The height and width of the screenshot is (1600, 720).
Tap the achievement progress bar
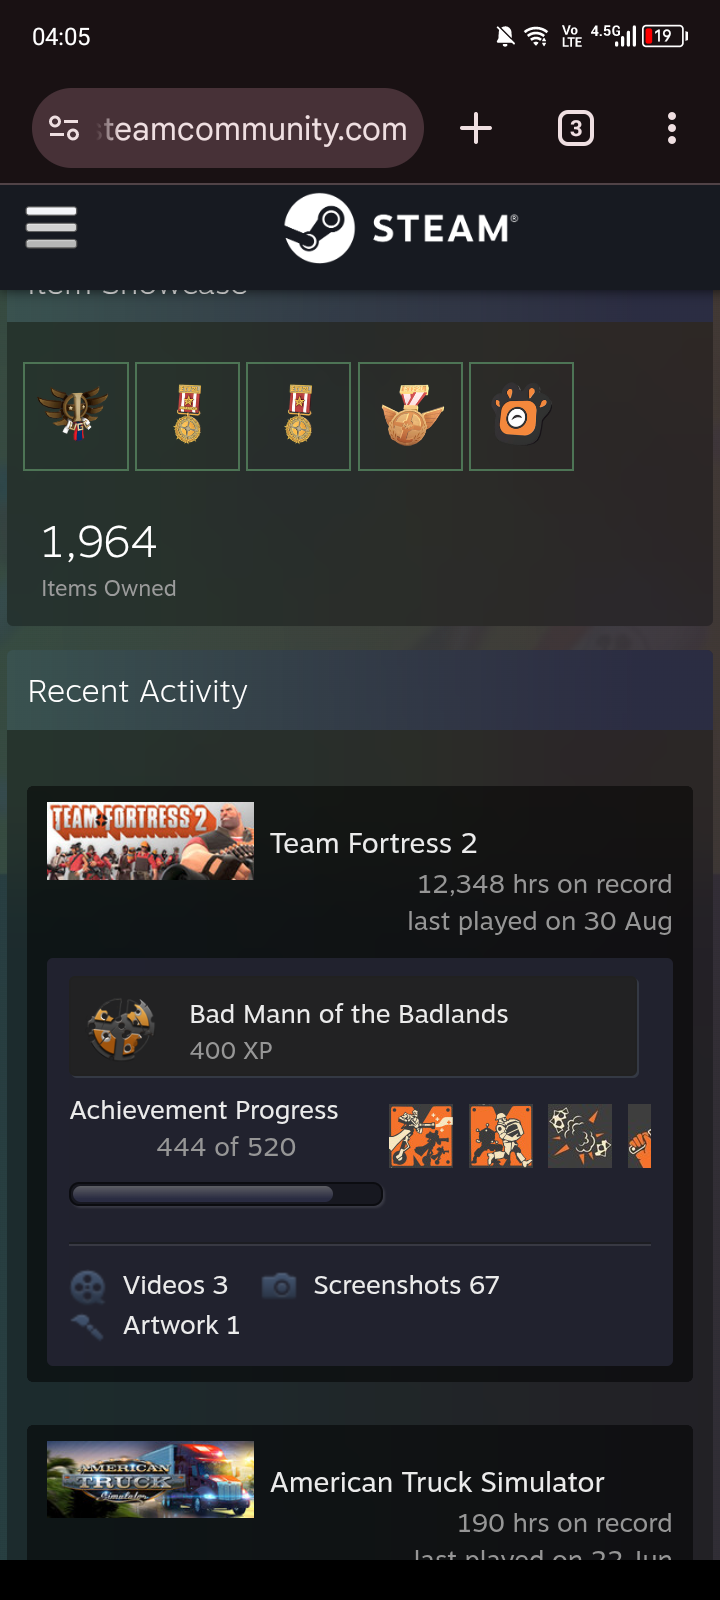click(226, 1194)
